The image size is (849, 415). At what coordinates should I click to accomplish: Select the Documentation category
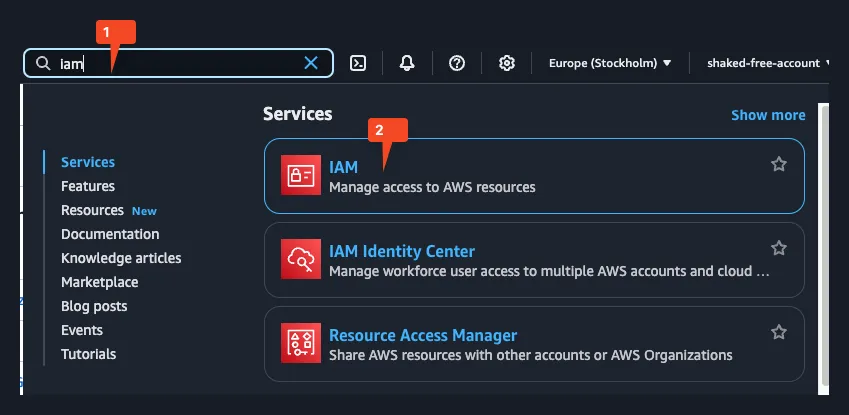[110, 234]
